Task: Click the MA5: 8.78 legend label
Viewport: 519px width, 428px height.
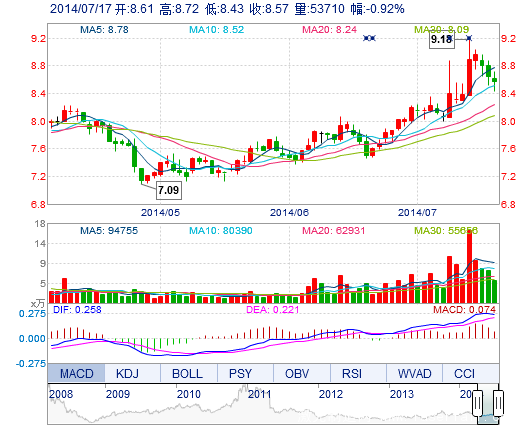Action: pyautogui.click(x=104, y=30)
